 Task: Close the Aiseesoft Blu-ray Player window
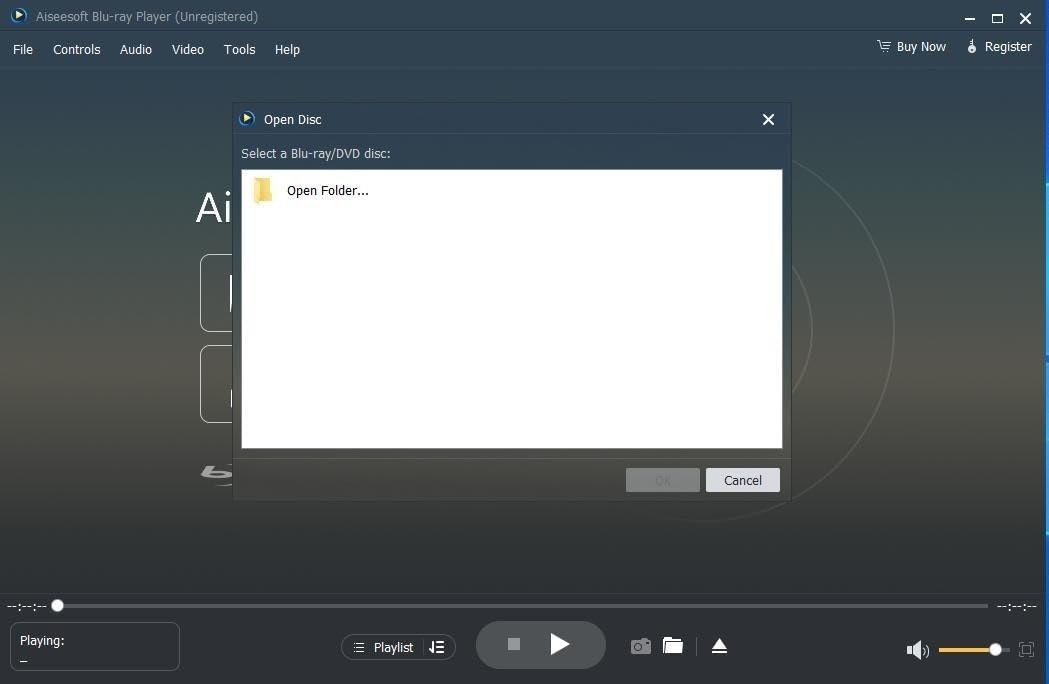[x=1026, y=19]
